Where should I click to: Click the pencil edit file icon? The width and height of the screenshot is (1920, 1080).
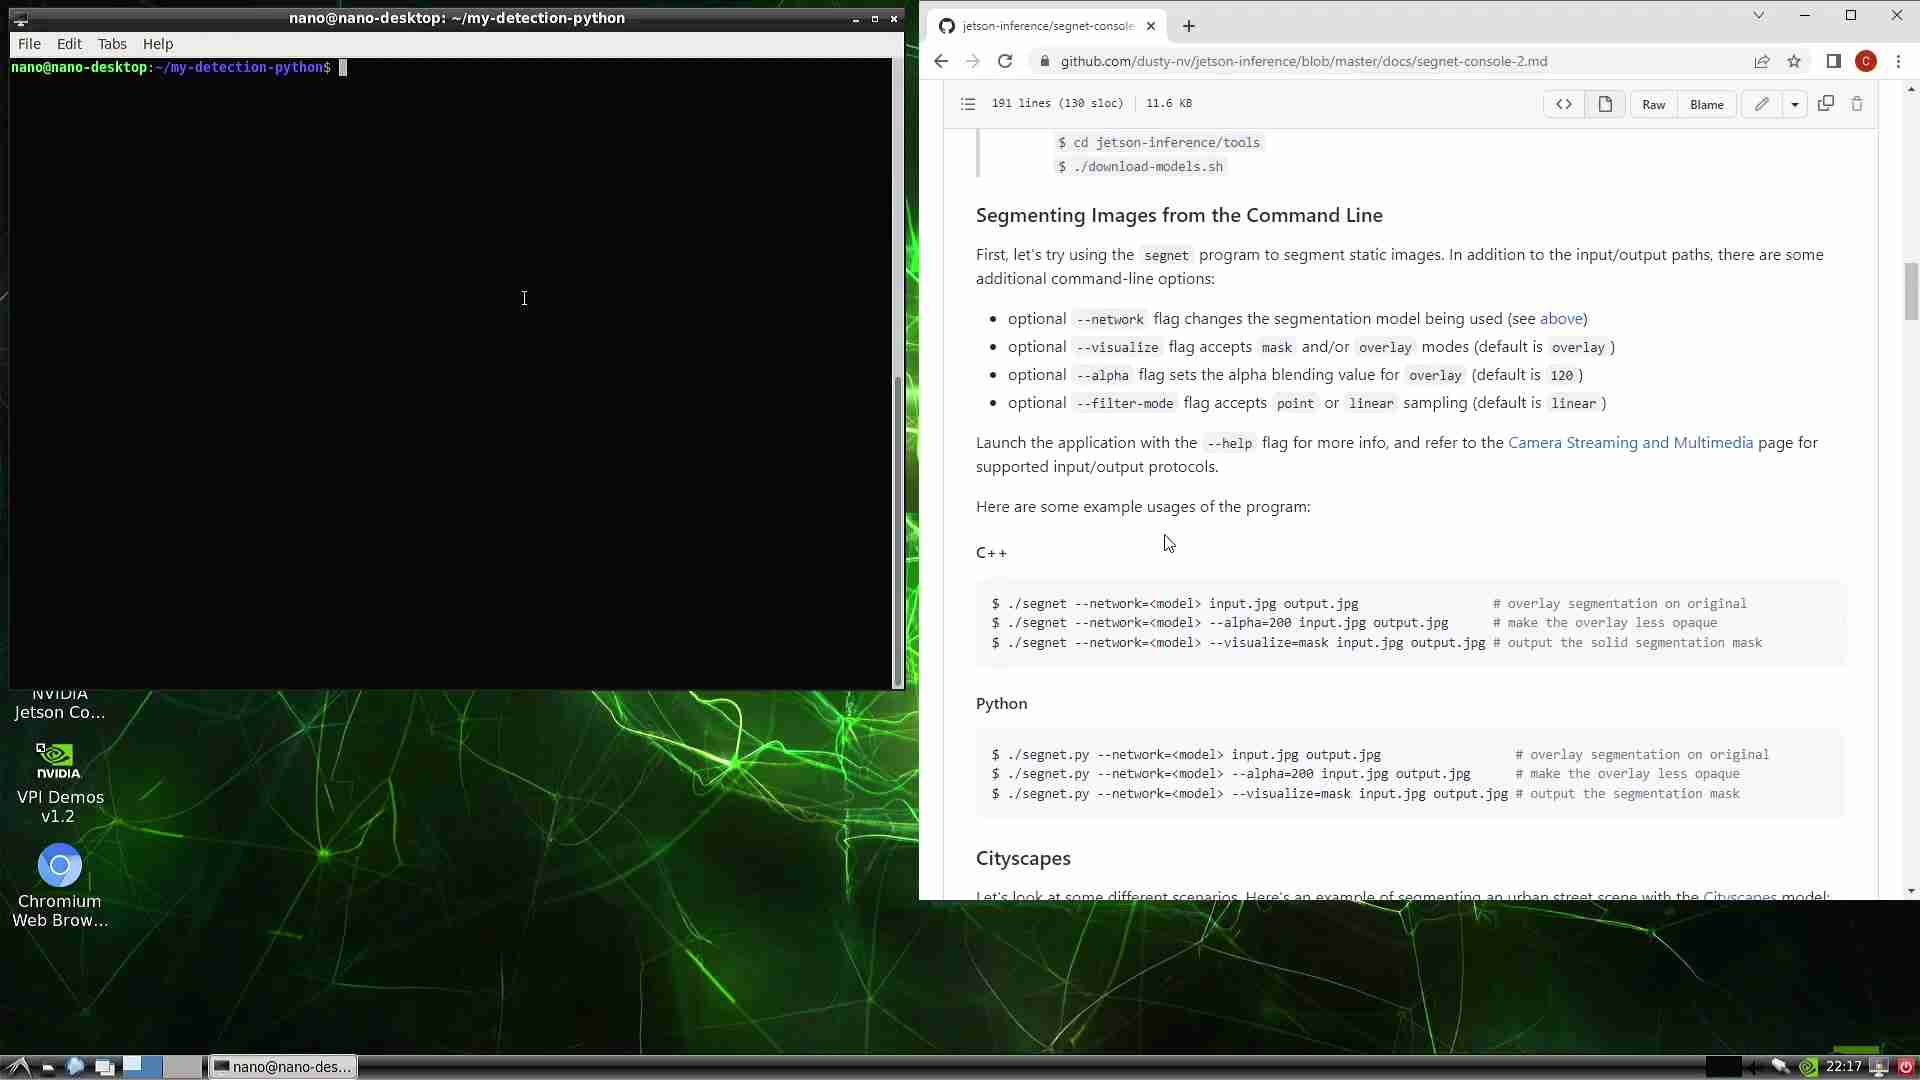[1762, 104]
